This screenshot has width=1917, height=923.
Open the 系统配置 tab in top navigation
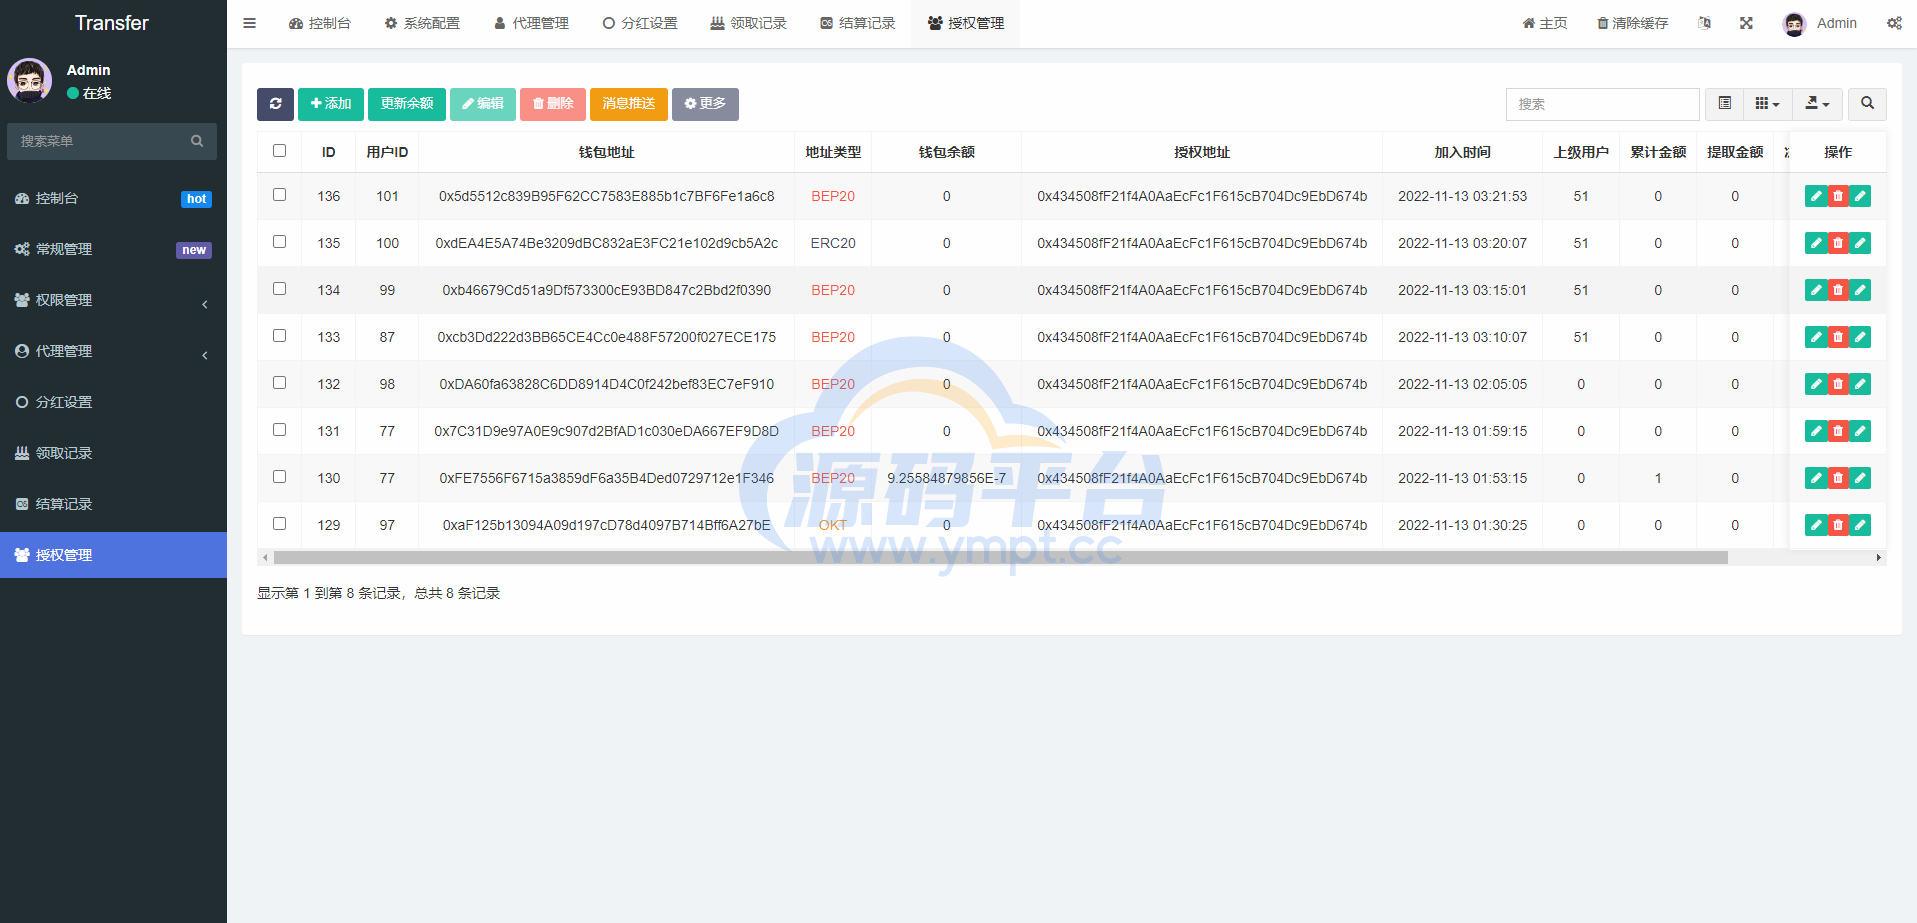point(422,23)
